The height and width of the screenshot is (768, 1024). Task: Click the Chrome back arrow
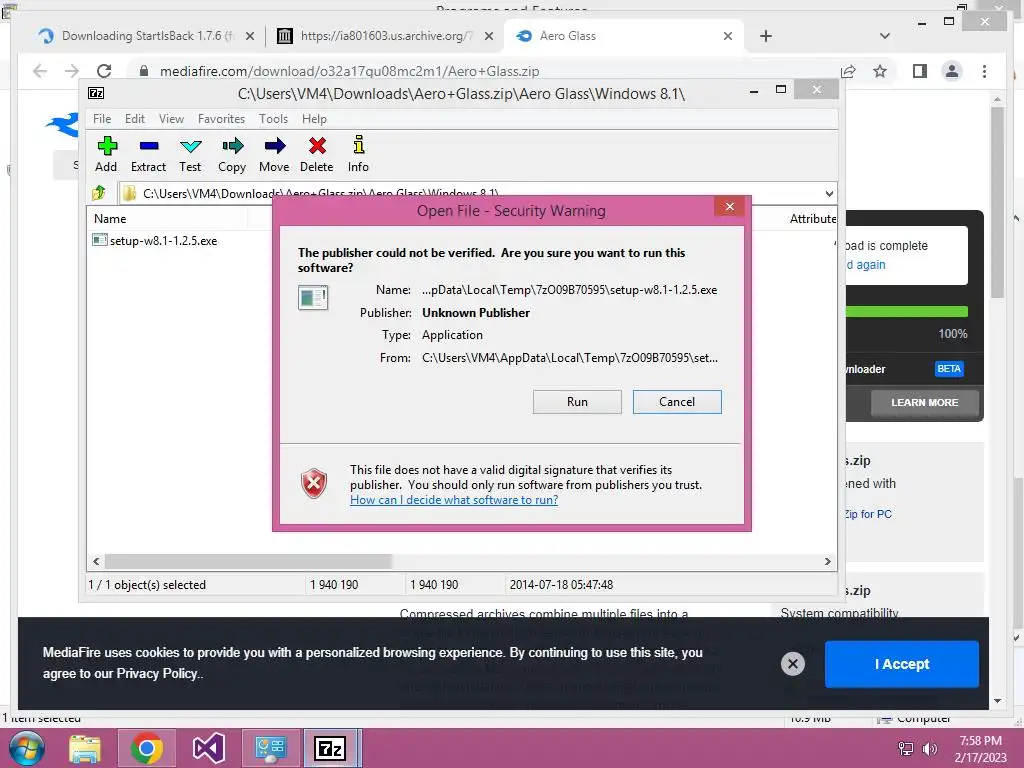pos(40,71)
